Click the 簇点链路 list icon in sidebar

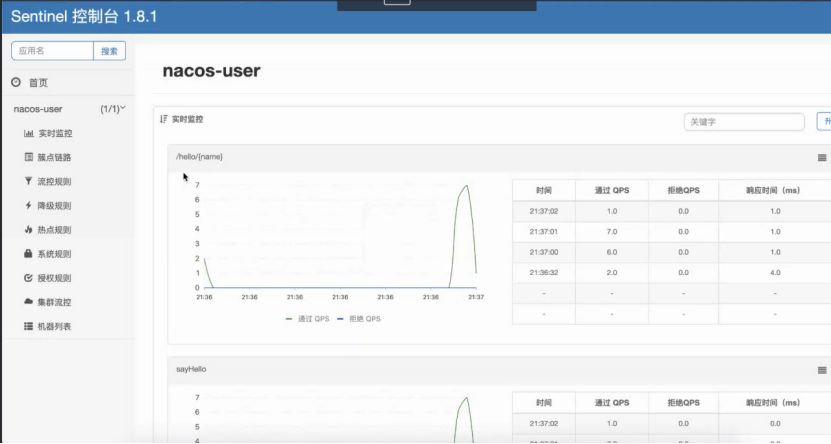tap(29, 157)
